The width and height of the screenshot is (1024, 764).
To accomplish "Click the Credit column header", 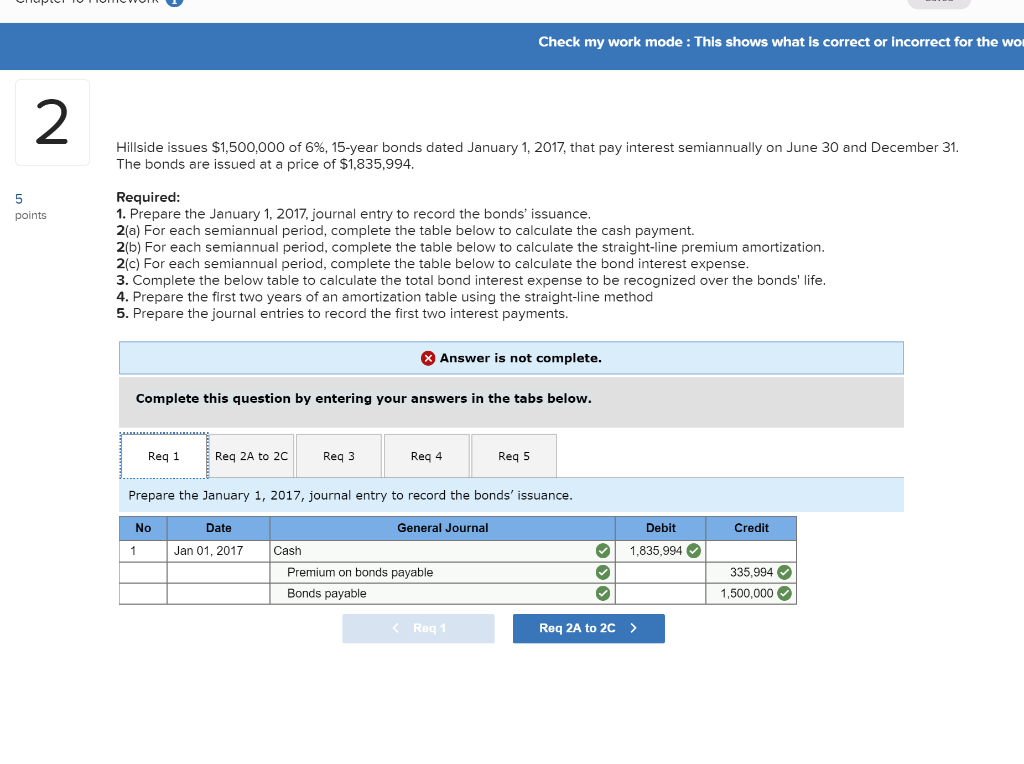I will pyautogui.click(x=751, y=528).
